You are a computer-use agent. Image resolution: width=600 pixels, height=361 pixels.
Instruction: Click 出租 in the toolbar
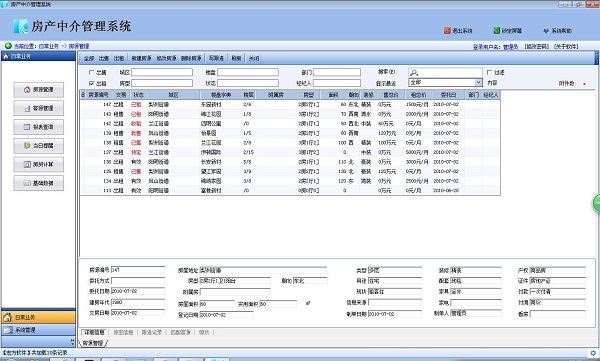point(119,59)
